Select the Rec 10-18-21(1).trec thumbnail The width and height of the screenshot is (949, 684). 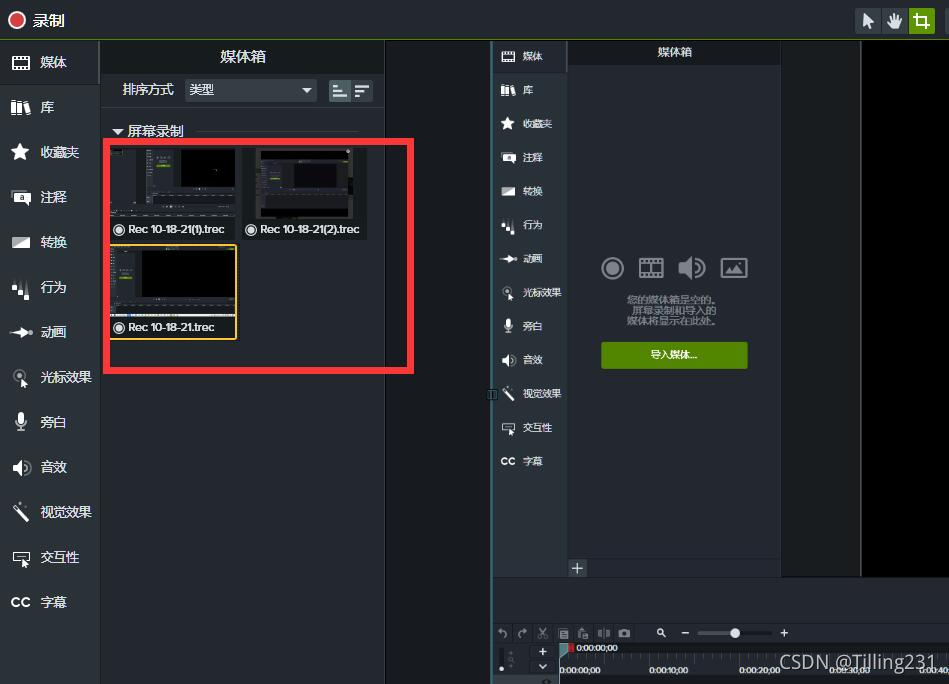coord(174,192)
